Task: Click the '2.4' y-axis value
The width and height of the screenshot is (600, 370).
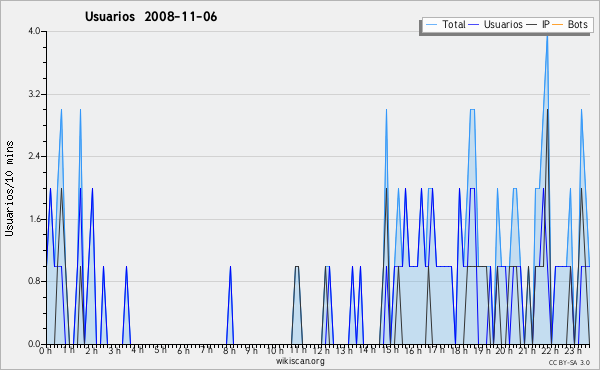Action: click(34, 156)
